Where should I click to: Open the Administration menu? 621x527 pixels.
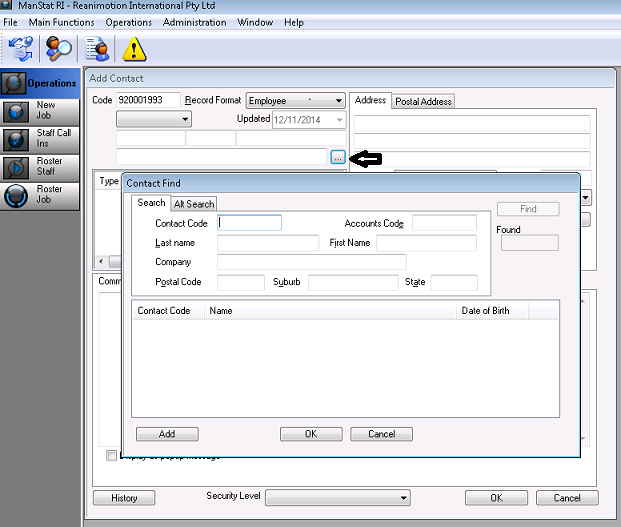[194, 22]
